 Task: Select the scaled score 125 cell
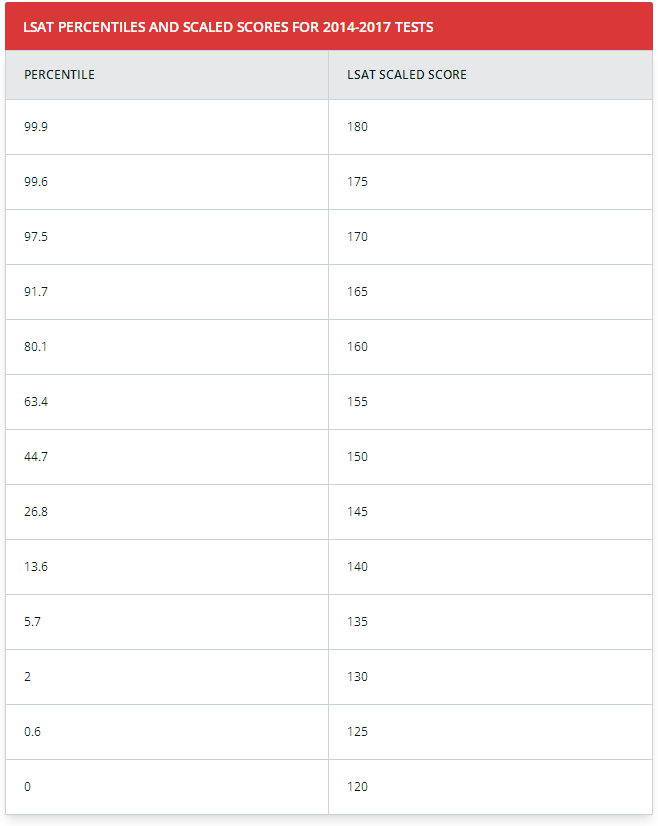[x=490, y=732]
